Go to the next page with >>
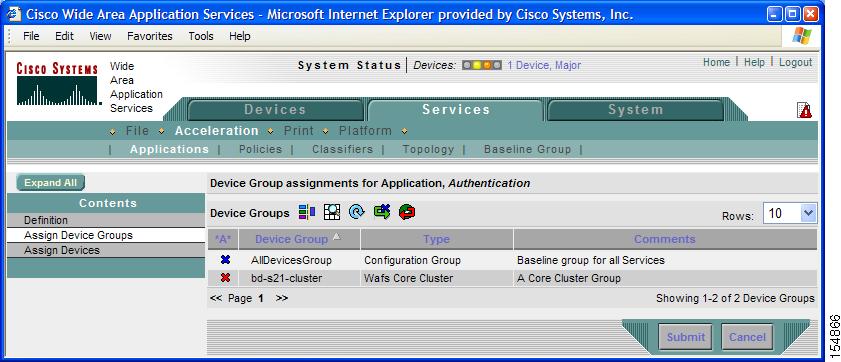The width and height of the screenshot is (841, 362). click(282, 298)
